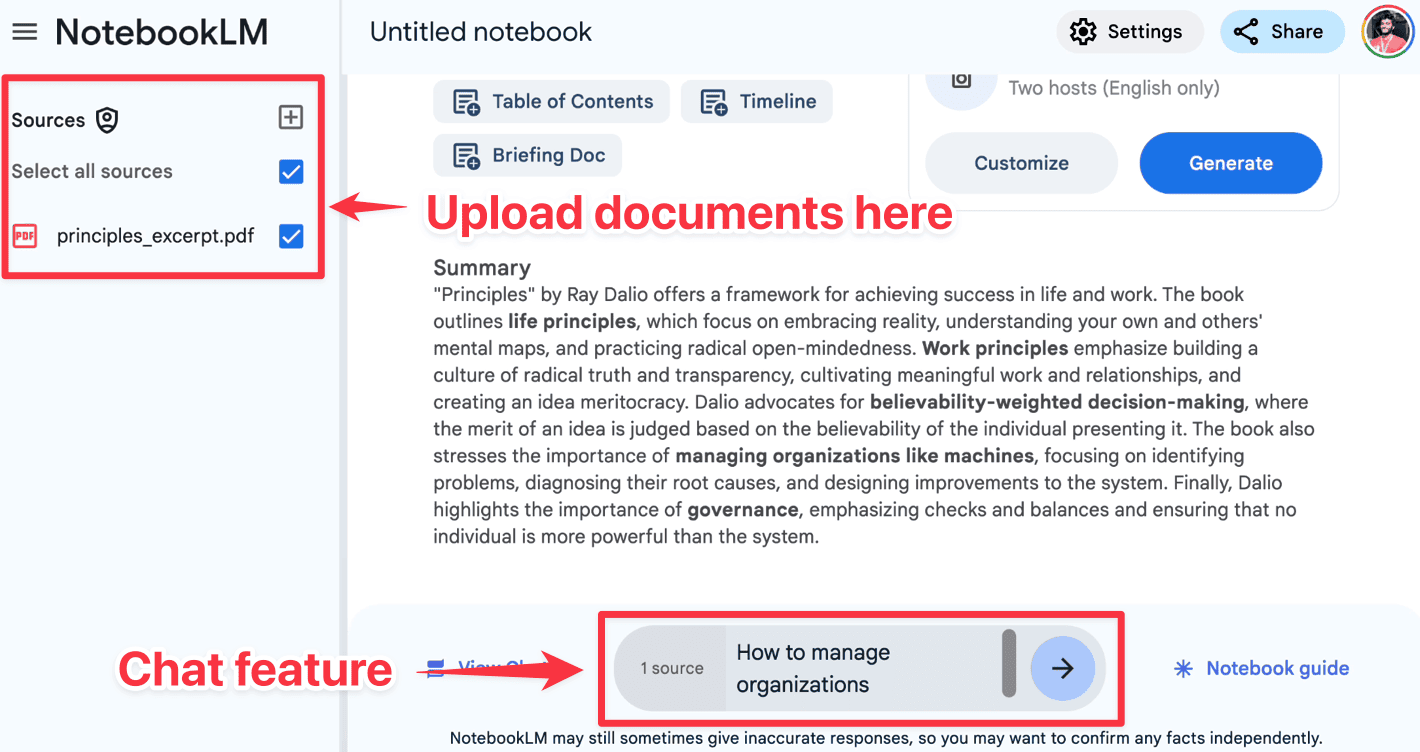The height and width of the screenshot is (752, 1420).
Task: Click the chat input text field
Action: (x=860, y=668)
